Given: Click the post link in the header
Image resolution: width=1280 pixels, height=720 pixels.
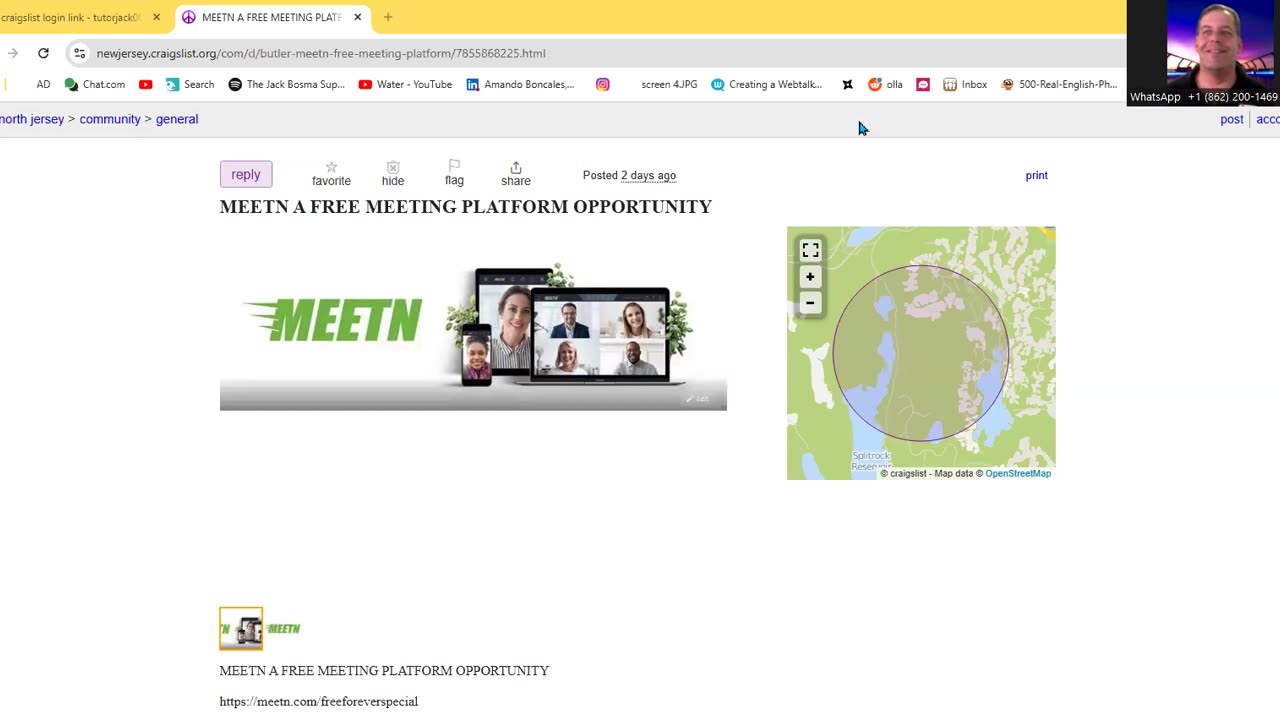Looking at the screenshot, I should [1232, 119].
